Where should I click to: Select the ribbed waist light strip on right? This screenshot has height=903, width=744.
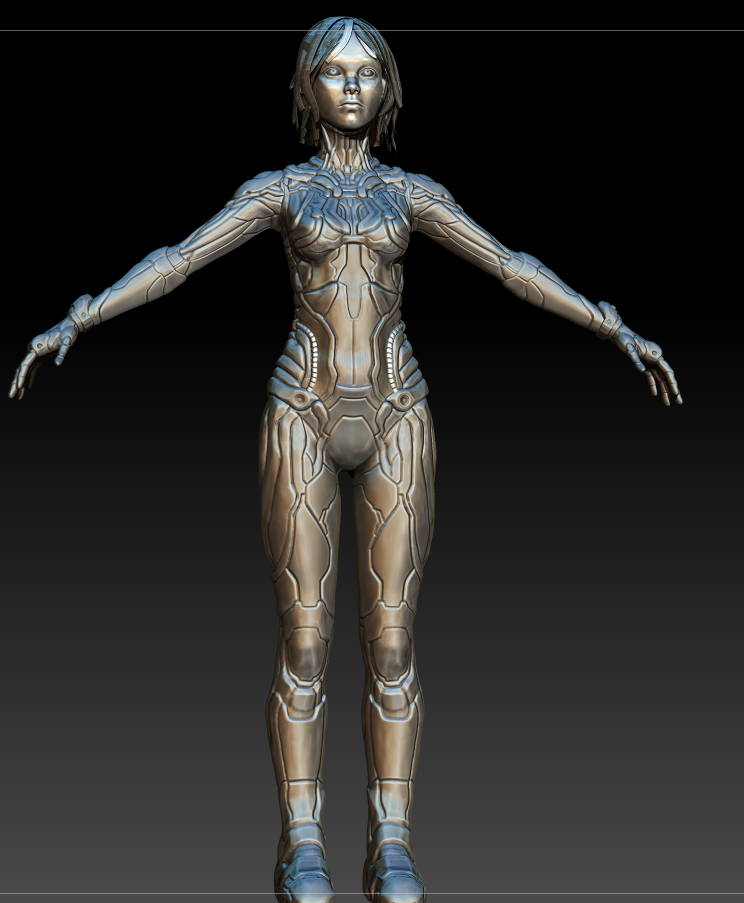pos(393,357)
